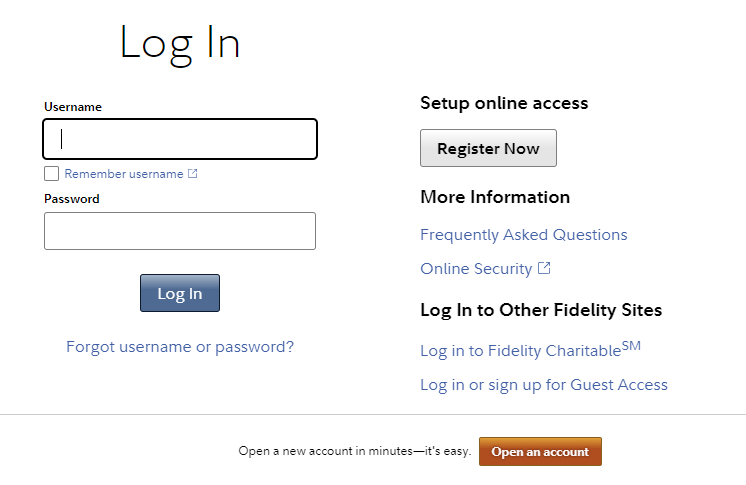746x485 pixels.
Task: Open the Frequently Asked Questions link
Action: click(x=524, y=235)
